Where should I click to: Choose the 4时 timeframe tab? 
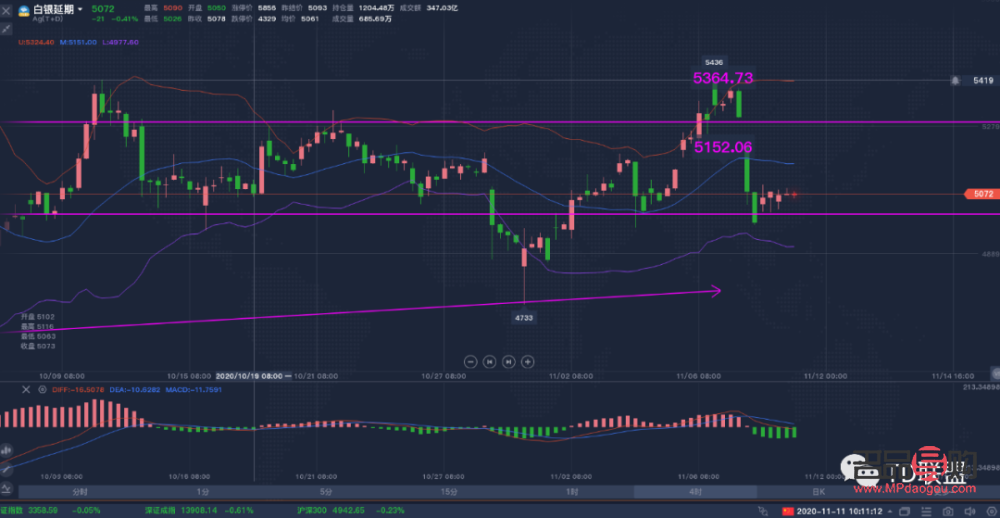click(x=695, y=492)
